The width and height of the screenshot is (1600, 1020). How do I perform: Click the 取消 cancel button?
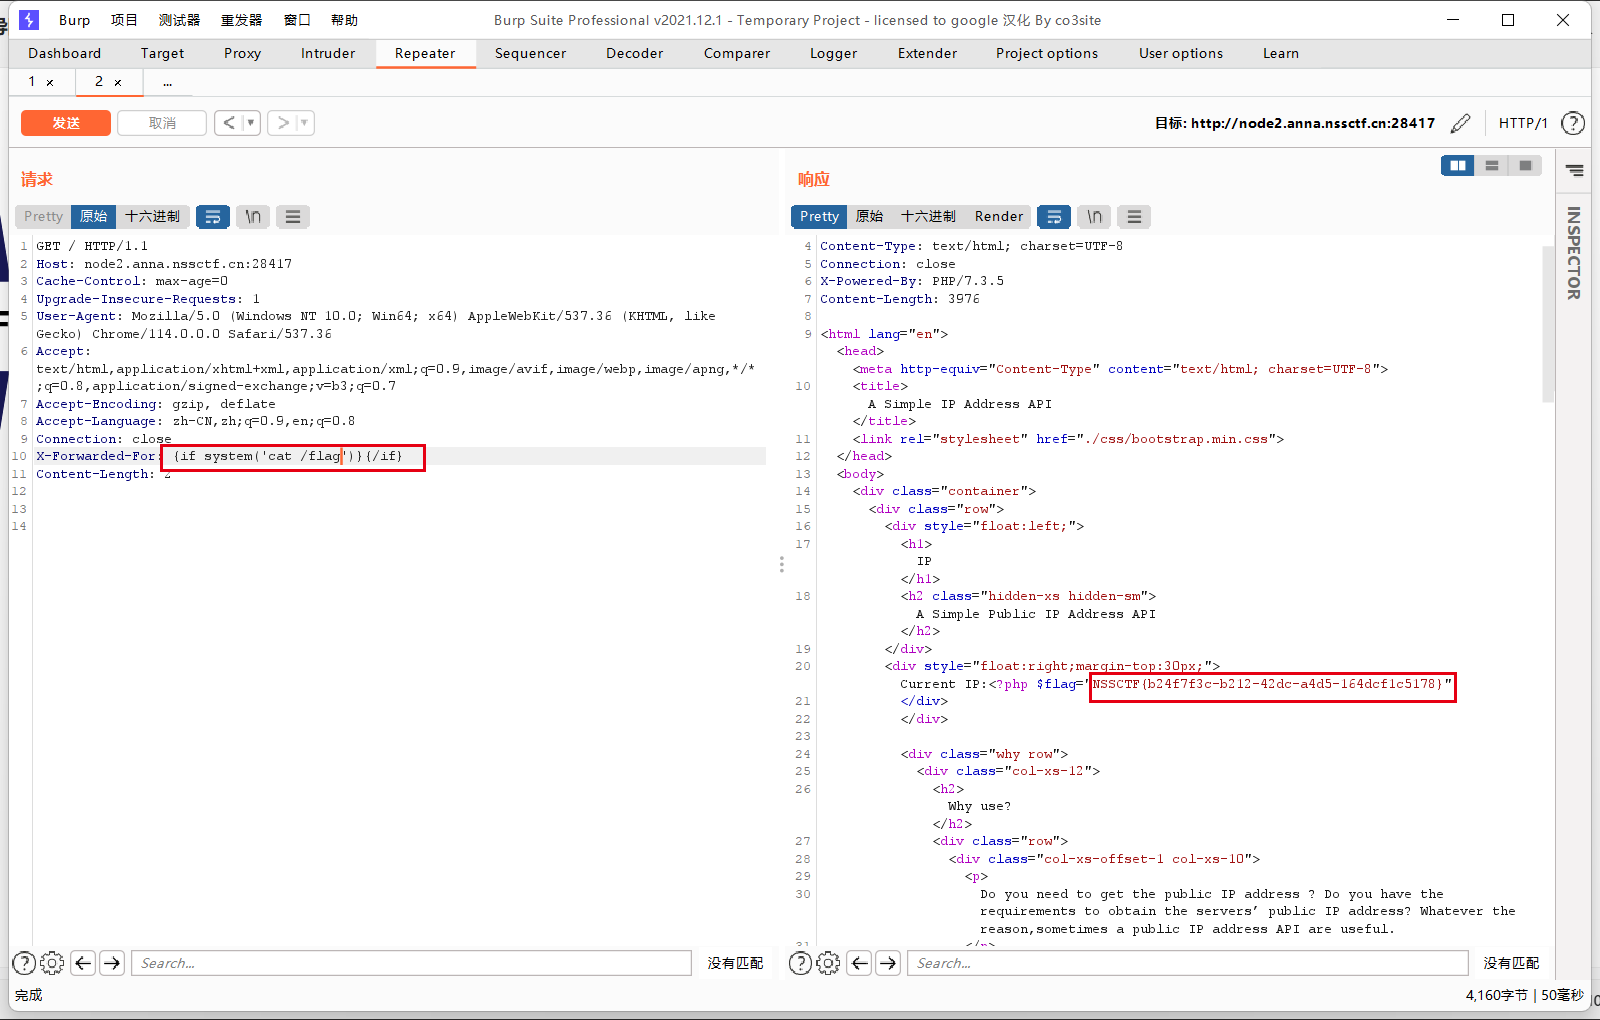click(162, 123)
